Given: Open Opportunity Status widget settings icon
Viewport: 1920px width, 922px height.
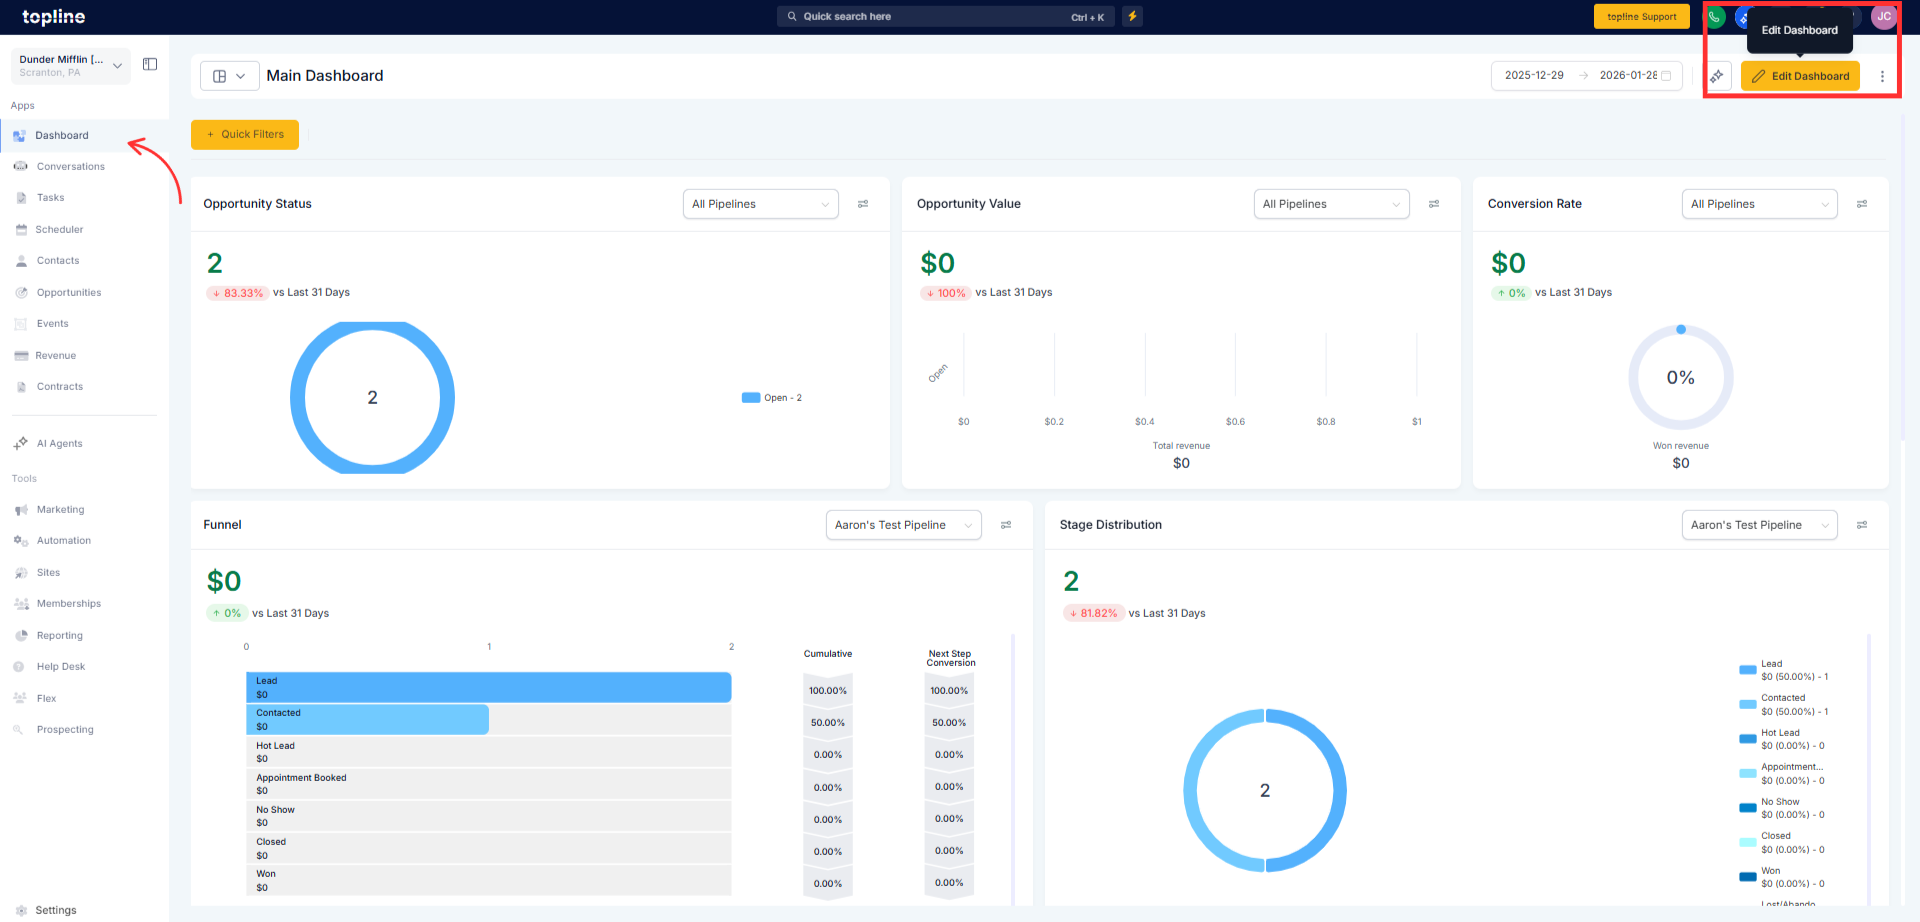Looking at the screenshot, I should click(x=863, y=204).
